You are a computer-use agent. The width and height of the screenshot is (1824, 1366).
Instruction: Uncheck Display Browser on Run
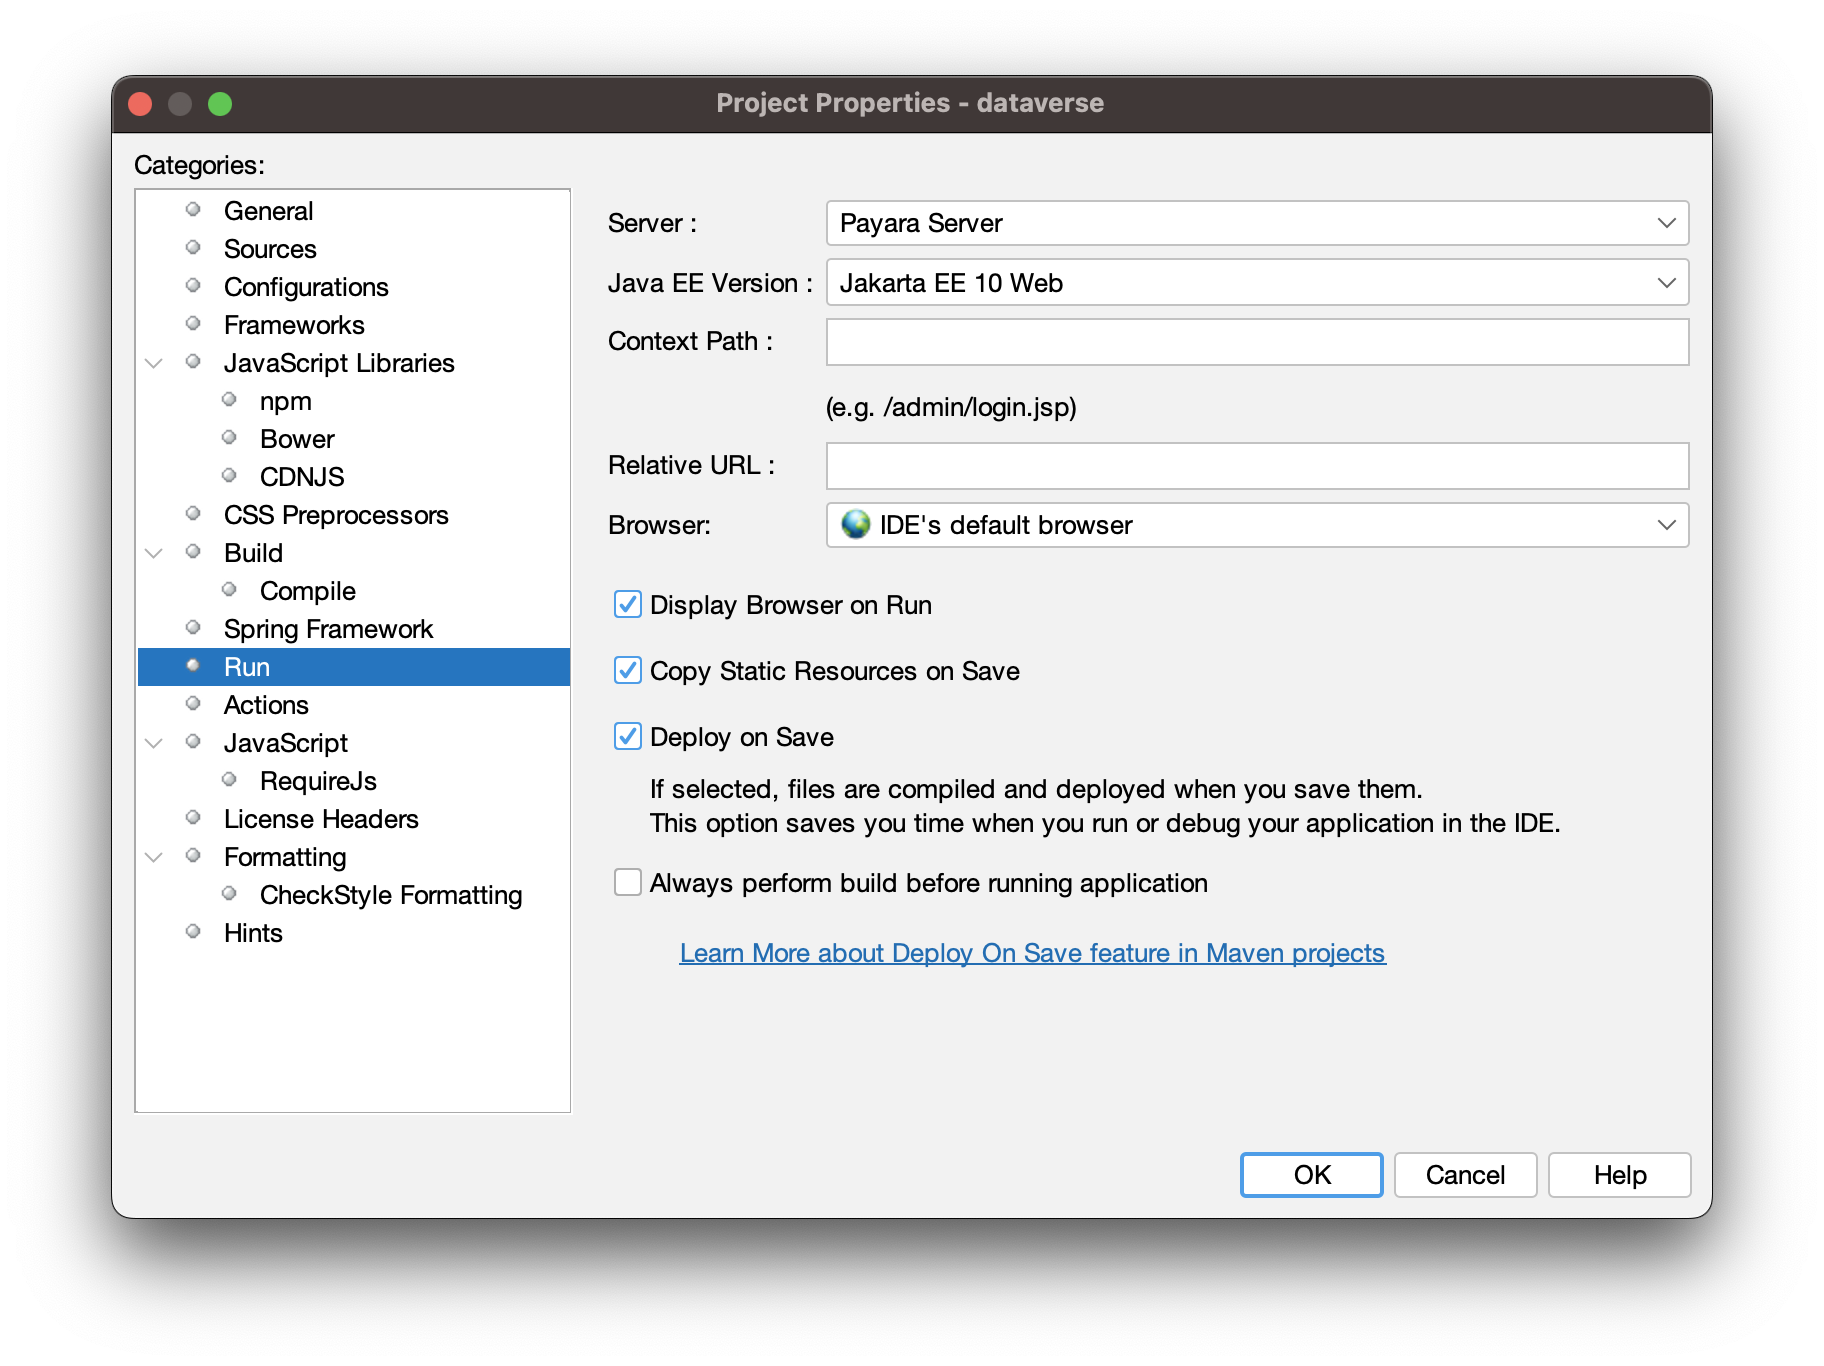(628, 605)
